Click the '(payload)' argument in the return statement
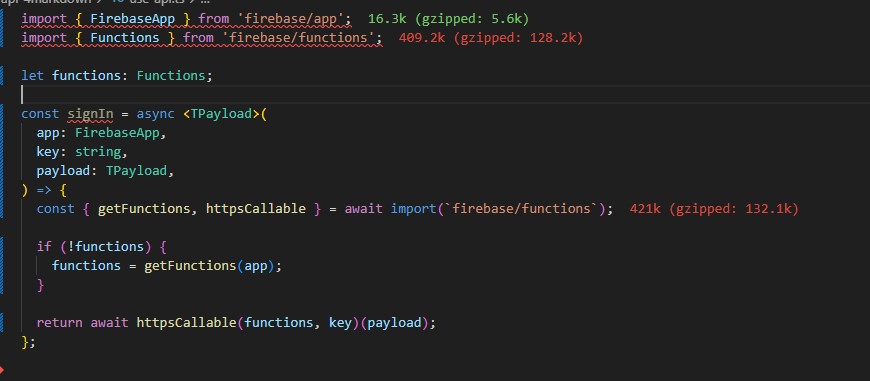Screen dimensions: 870x381 [394, 323]
